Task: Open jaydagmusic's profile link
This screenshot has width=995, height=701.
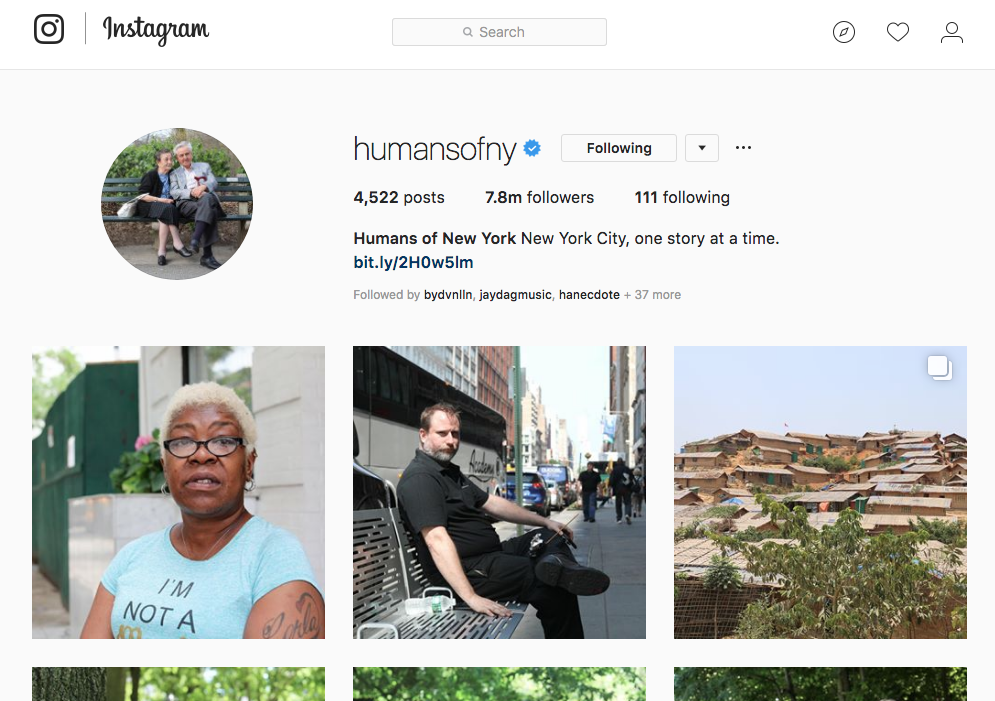Action: click(x=515, y=294)
